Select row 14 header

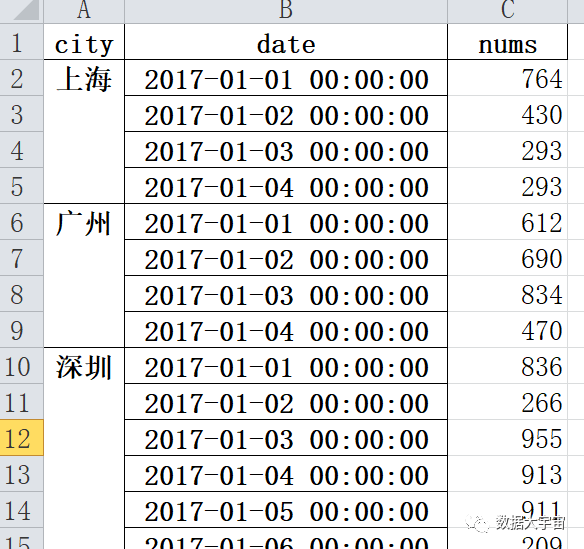[x=22, y=510]
